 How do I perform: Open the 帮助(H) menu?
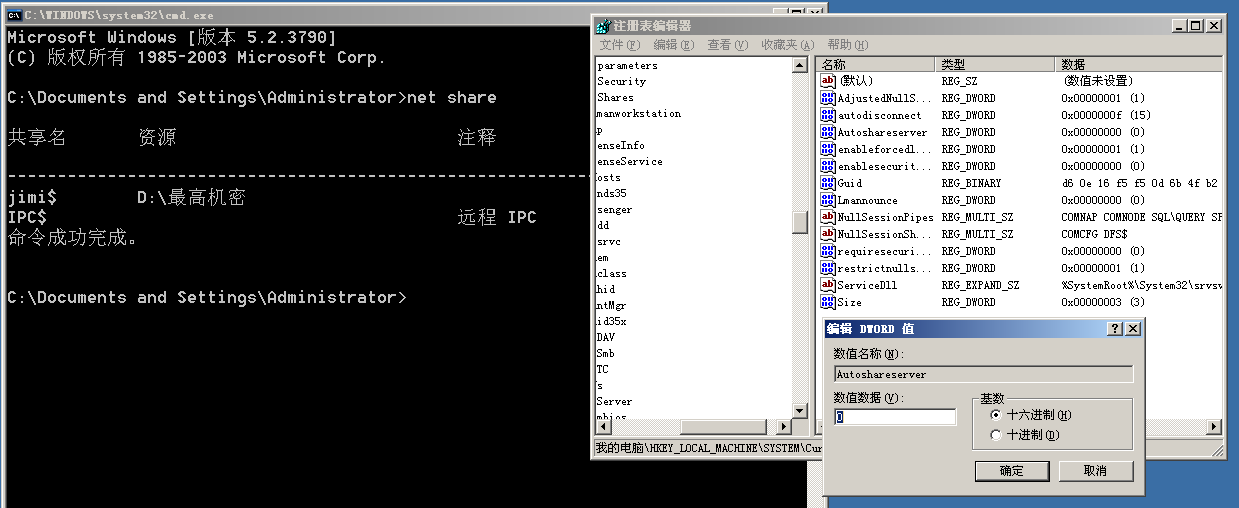point(848,45)
